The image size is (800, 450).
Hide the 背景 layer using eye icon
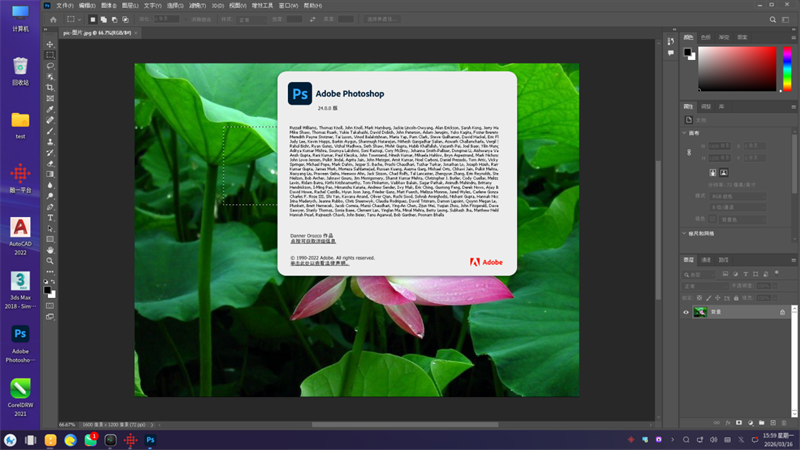686,312
